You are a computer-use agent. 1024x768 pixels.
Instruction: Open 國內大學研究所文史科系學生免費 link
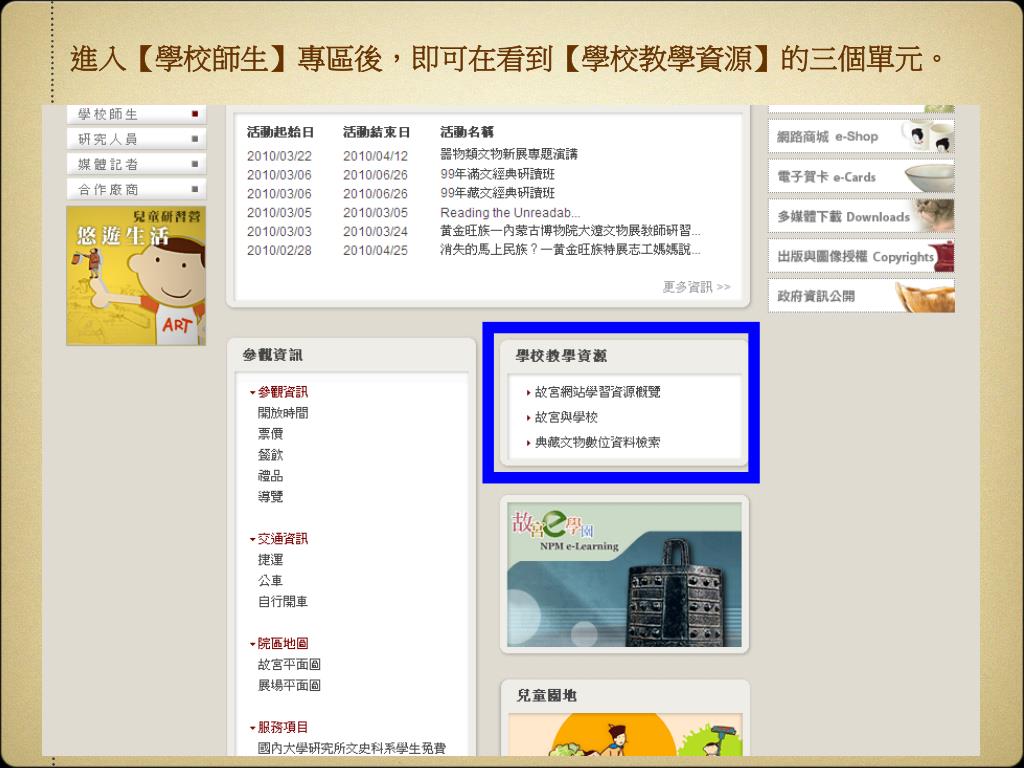coord(351,748)
